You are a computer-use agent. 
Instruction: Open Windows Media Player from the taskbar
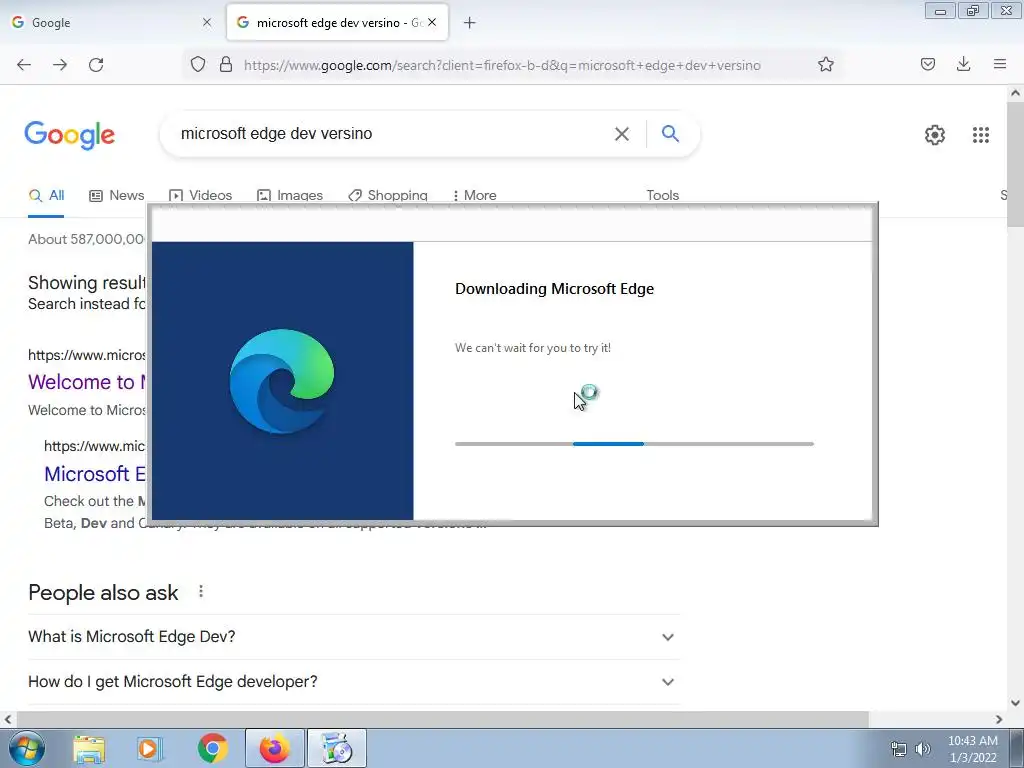149,748
